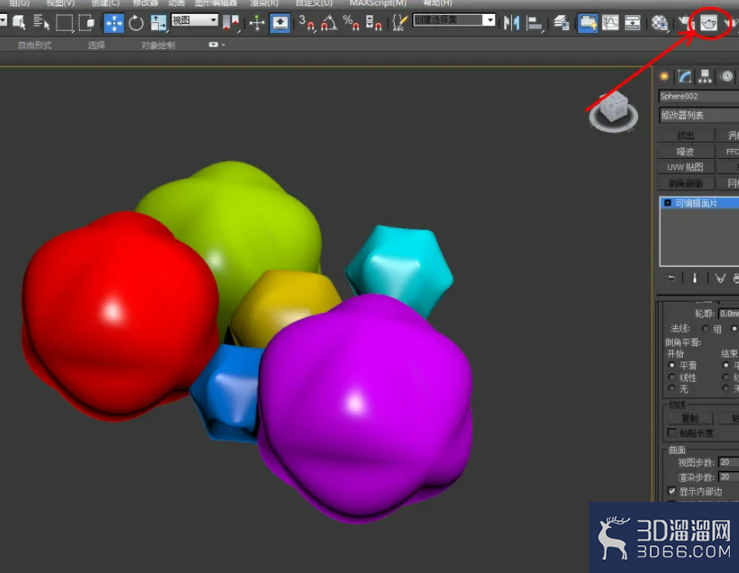Switch to Modify command panel tab
This screenshot has width=739, height=573.
(x=685, y=76)
